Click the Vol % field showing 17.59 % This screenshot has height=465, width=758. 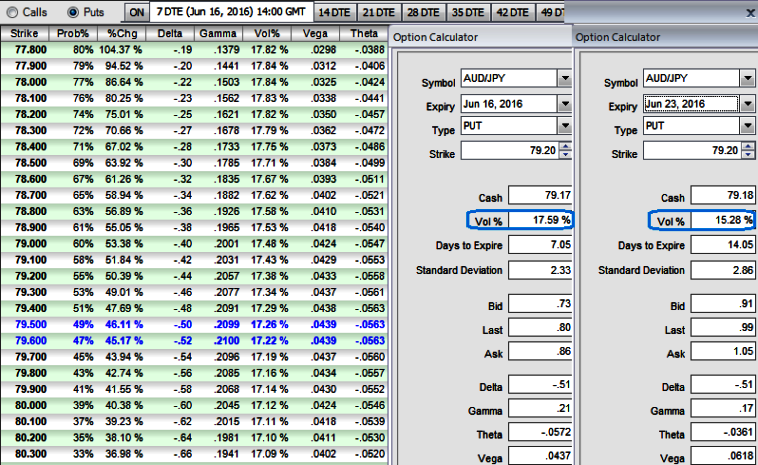pyautogui.click(x=541, y=220)
